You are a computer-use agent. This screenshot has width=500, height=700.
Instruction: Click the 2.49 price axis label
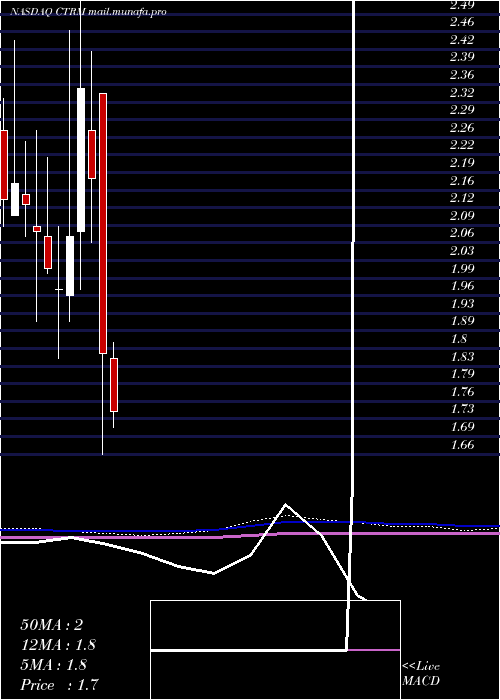[462, 5]
